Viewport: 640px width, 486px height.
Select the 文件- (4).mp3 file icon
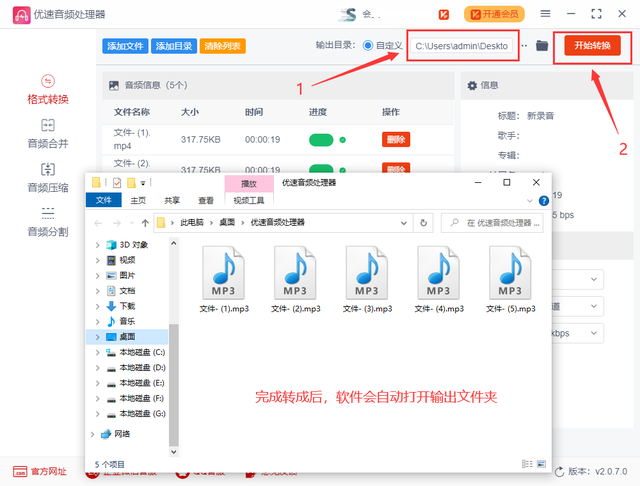click(x=438, y=272)
